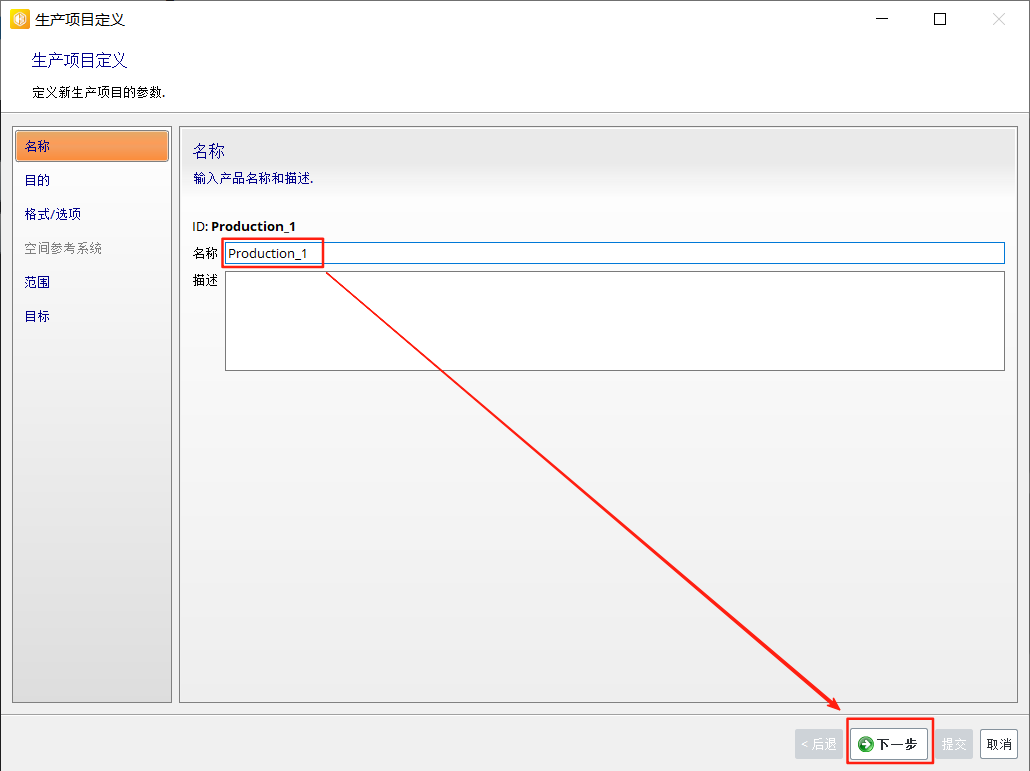
Task: Click the 定义新生产项目的参数 subtitle text
Action: click(x=99, y=92)
